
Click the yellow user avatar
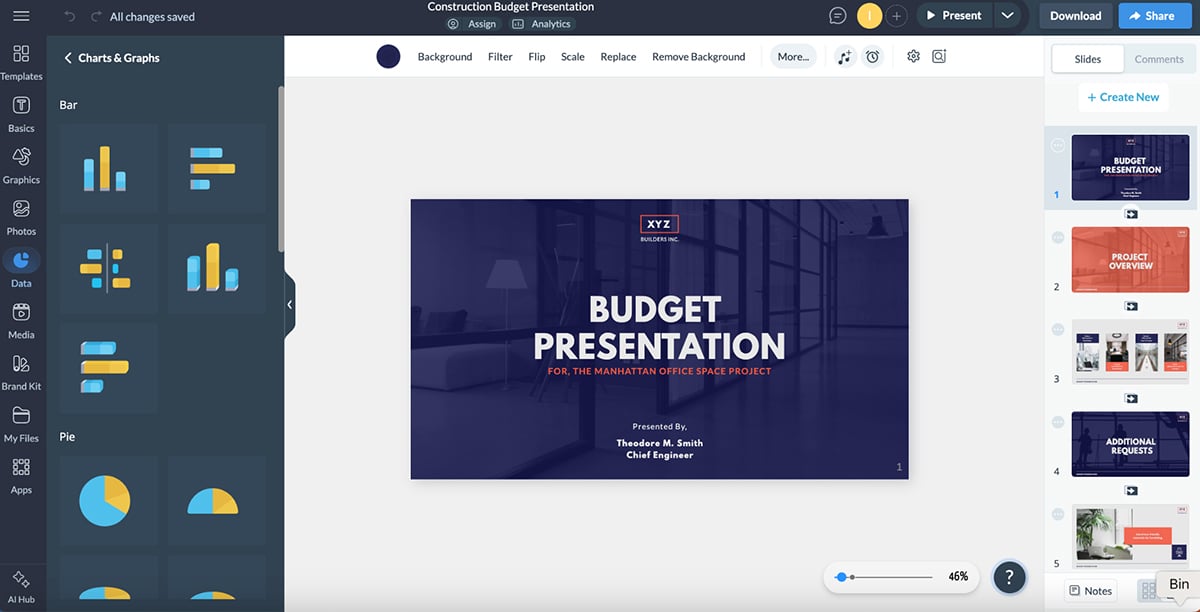(870, 16)
